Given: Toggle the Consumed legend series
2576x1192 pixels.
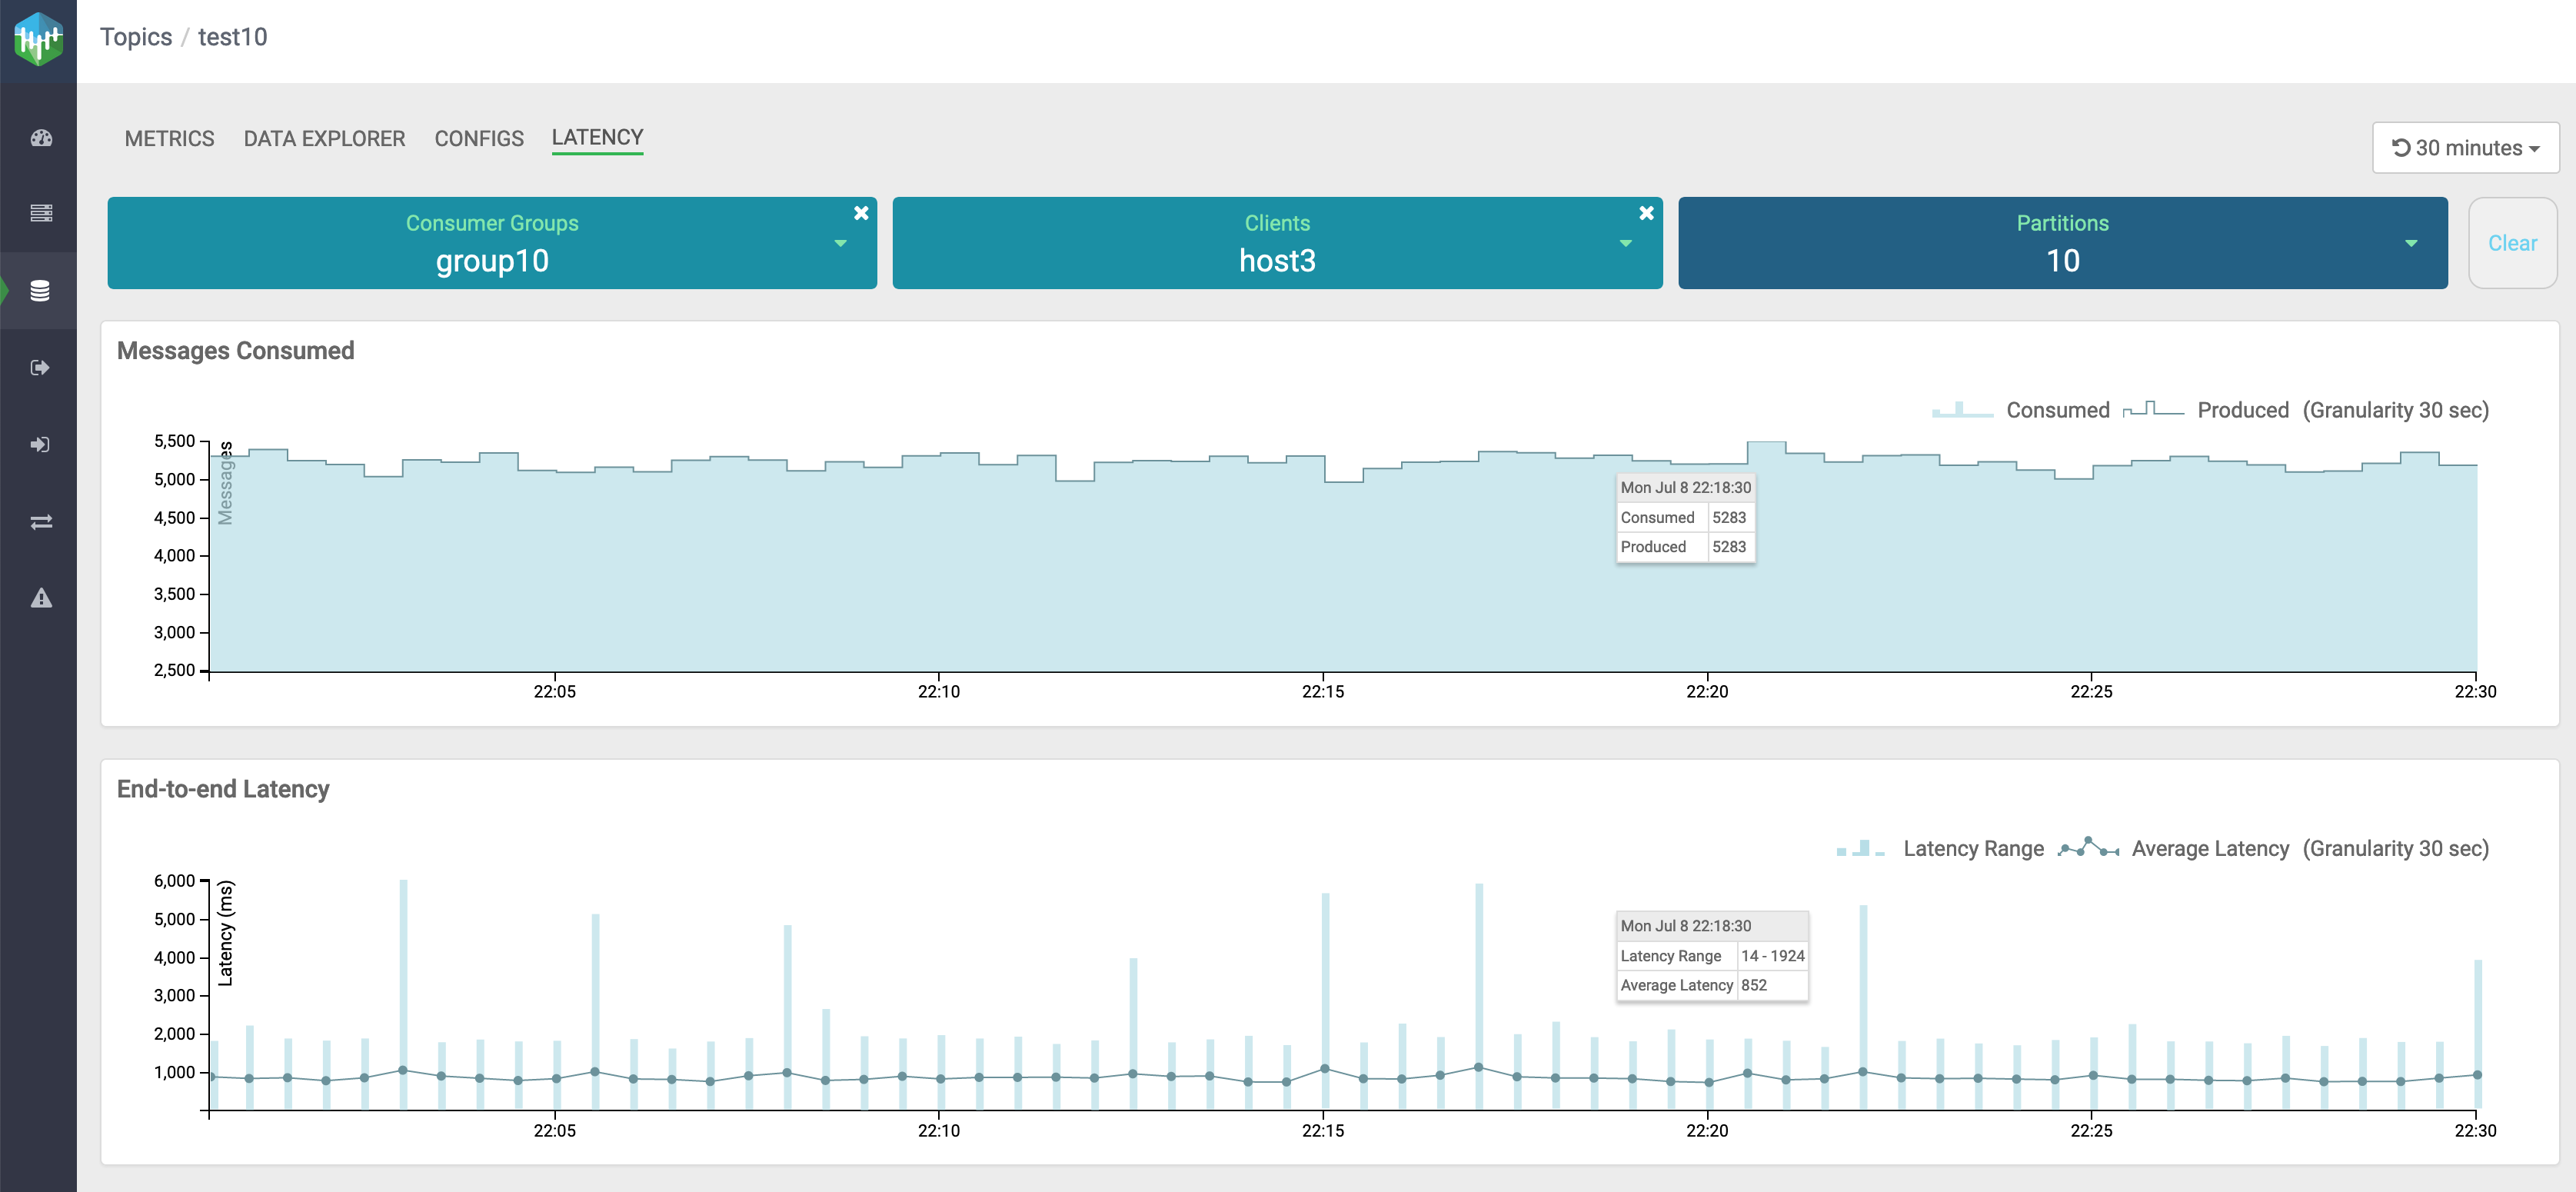Looking at the screenshot, I should 2056,410.
